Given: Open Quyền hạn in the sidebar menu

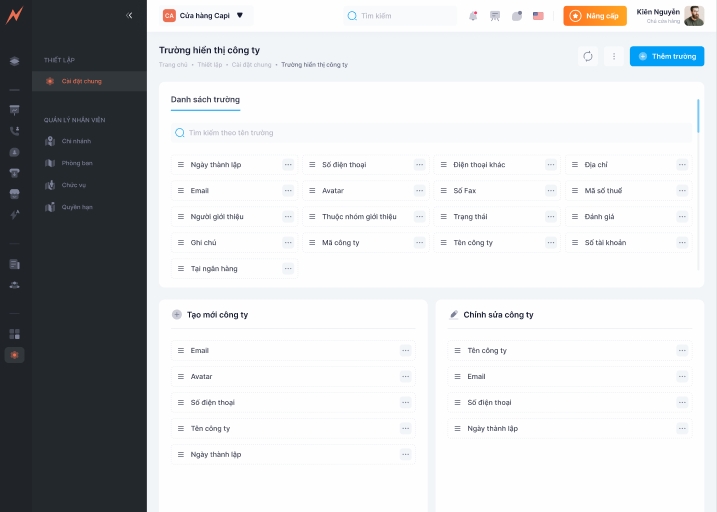Looking at the screenshot, I should click(76, 207).
